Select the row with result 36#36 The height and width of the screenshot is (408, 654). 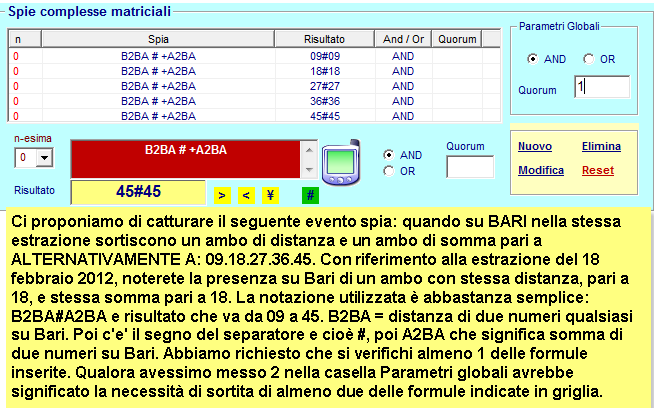point(254,101)
